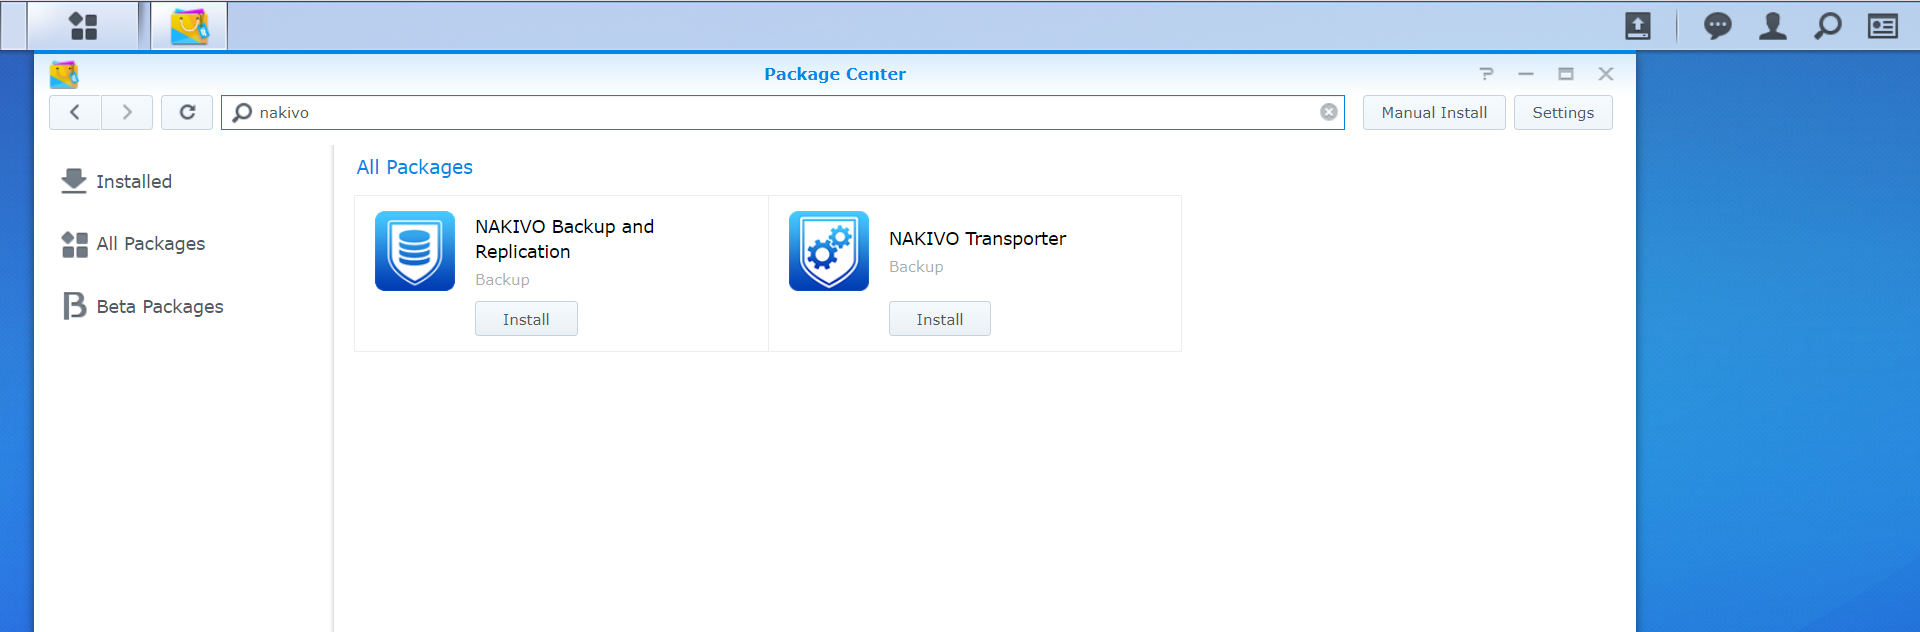Click the DSM search magnifier icon
The image size is (1920, 632).
pos(1827,26)
